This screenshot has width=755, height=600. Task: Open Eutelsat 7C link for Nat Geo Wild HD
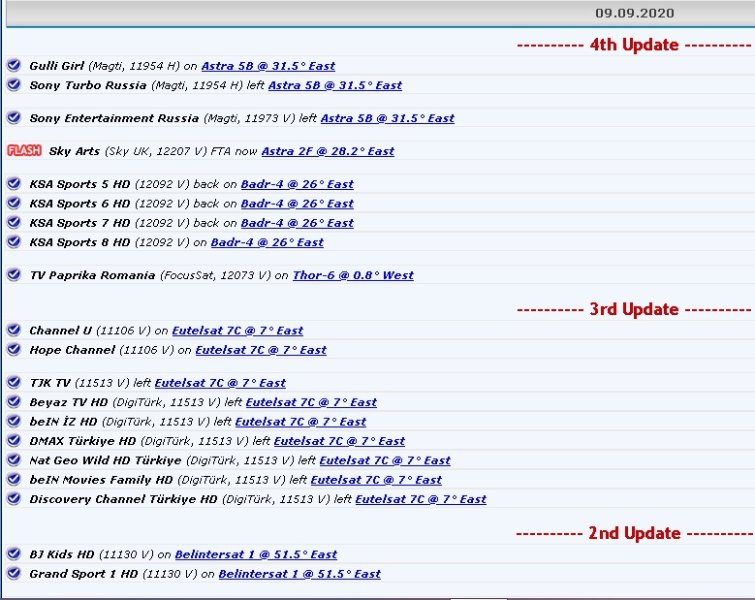[x=385, y=460]
